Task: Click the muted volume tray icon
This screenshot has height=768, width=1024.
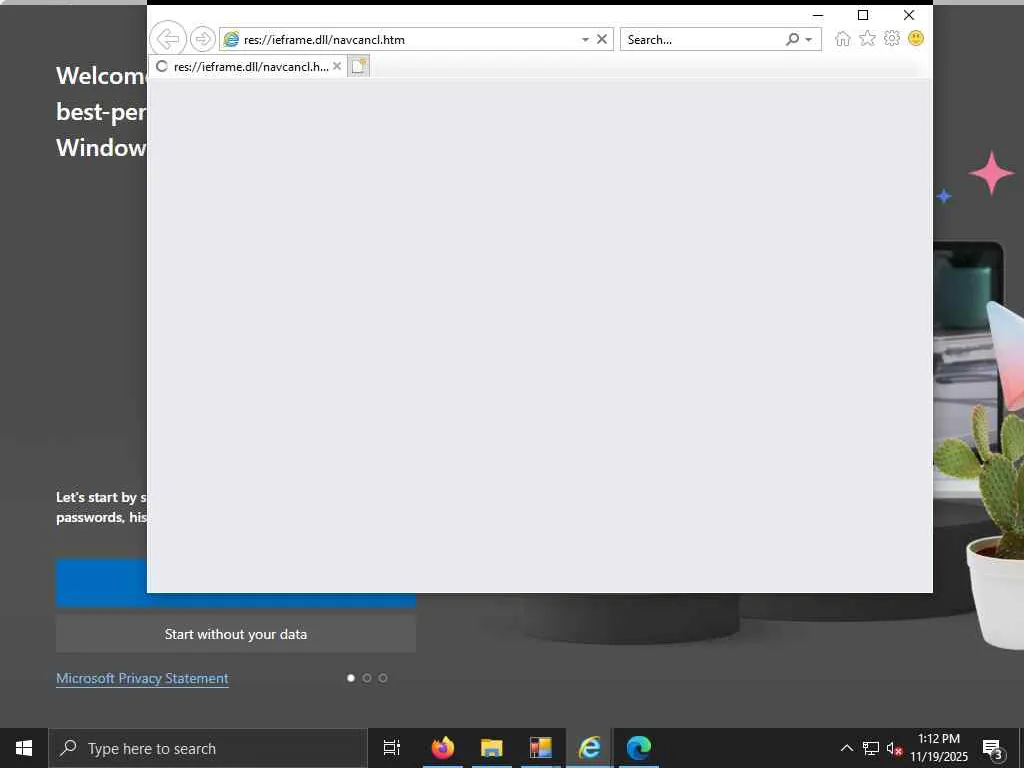Action: click(894, 749)
